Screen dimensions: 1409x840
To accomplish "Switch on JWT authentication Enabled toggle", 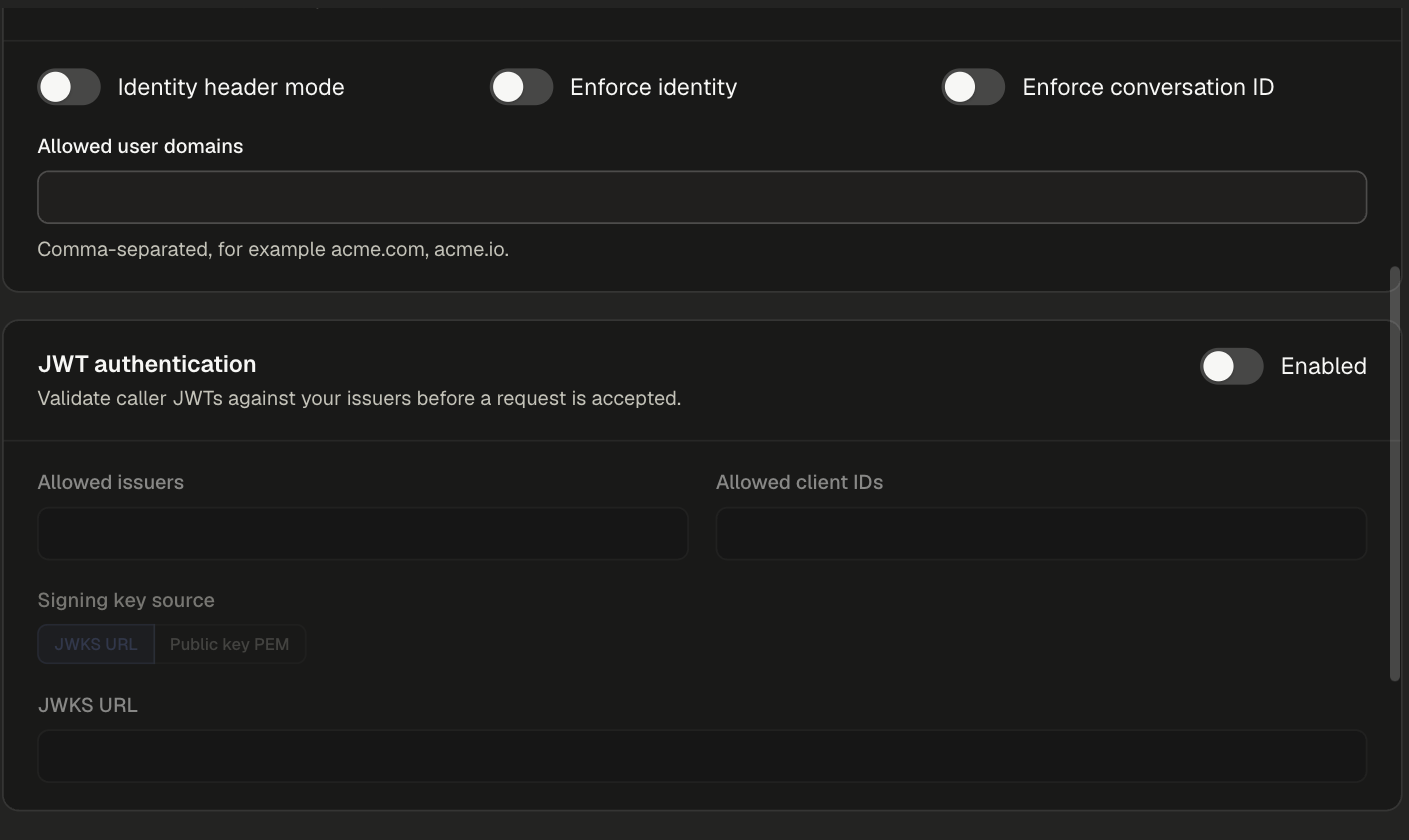I will tap(1232, 366).
